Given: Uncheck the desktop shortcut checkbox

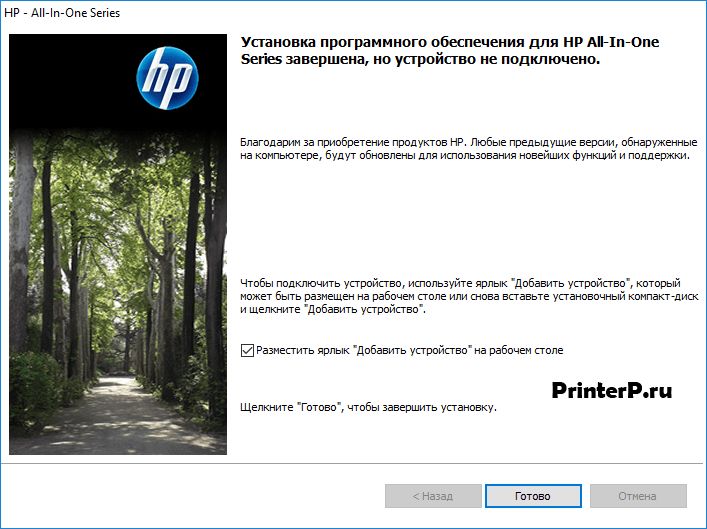Looking at the screenshot, I should click(x=247, y=350).
